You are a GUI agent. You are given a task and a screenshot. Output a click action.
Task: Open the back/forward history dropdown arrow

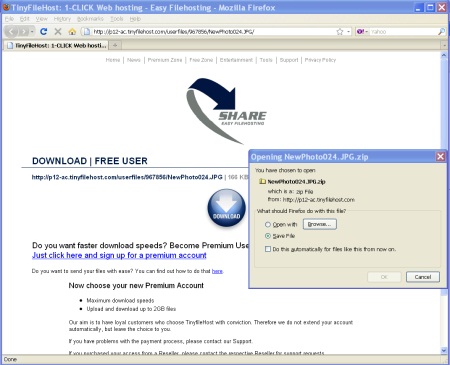[x=32, y=32]
